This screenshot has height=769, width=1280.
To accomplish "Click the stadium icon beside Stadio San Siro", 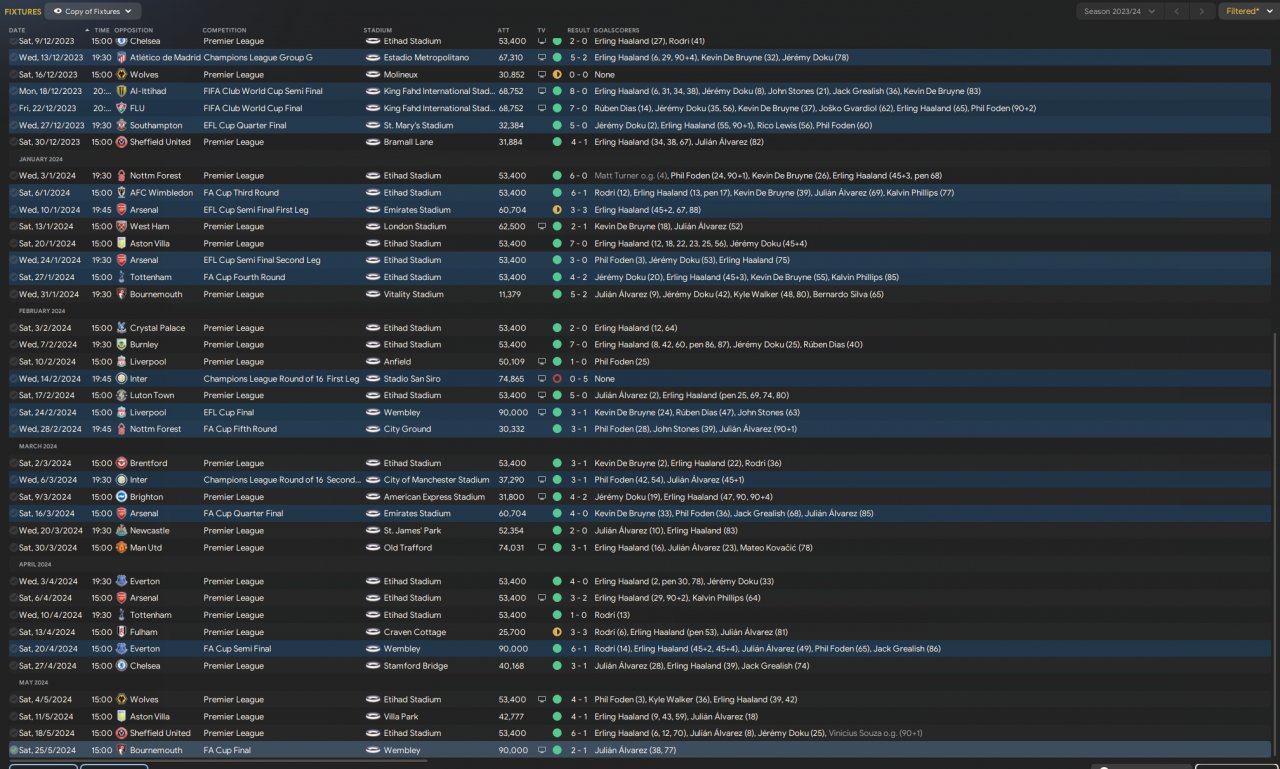I will pos(372,379).
